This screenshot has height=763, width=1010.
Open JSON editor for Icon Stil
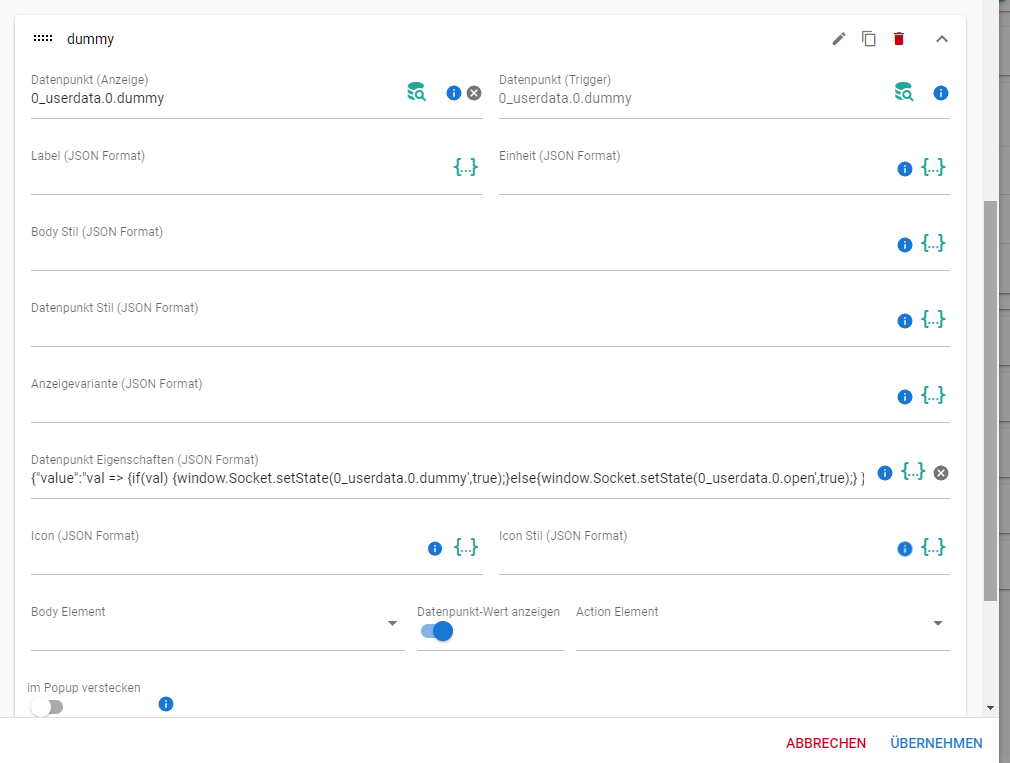tap(933, 547)
